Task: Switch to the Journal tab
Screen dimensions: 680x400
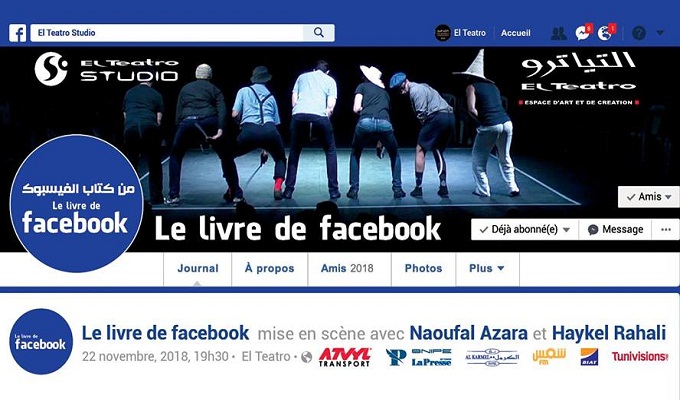Action: [198, 269]
